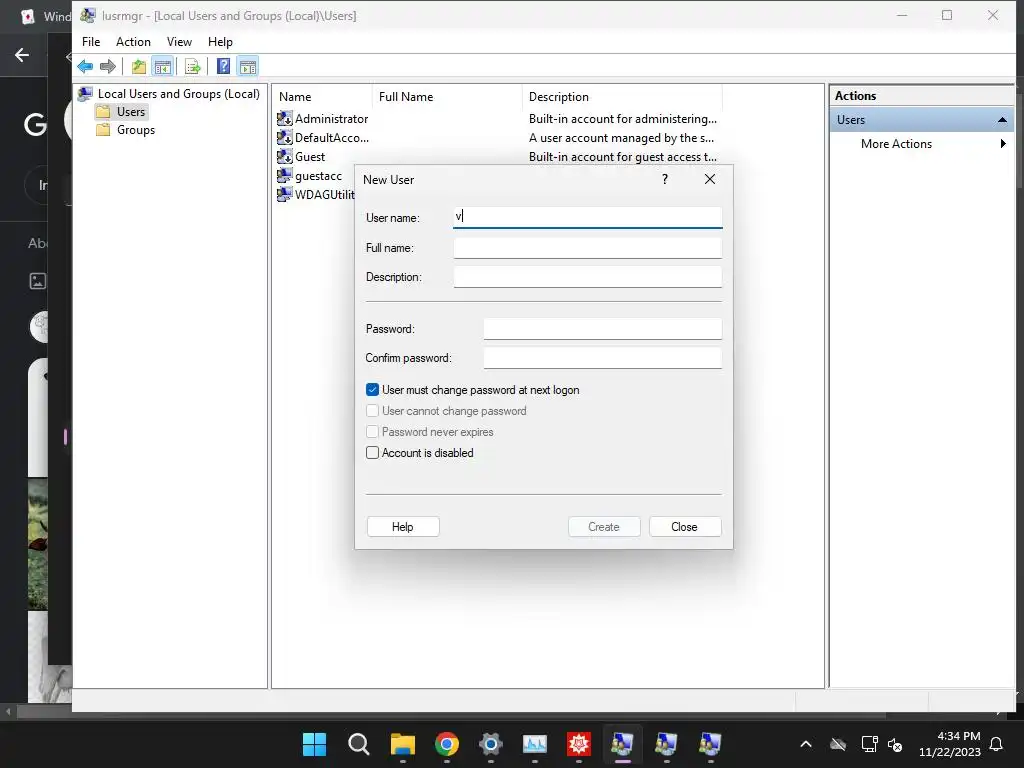Click the muted volume tray icon

pyautogui.click(x=895, y=744)
